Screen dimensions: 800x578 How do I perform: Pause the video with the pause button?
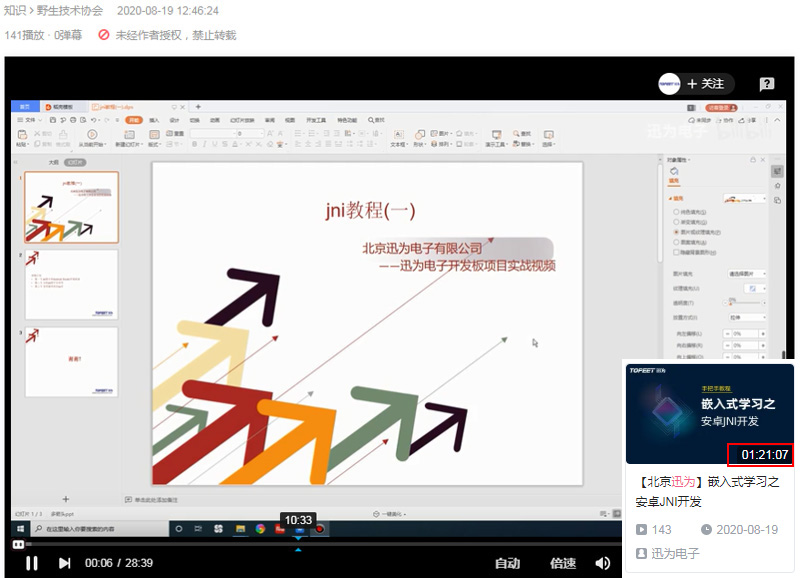coord(32,563)
